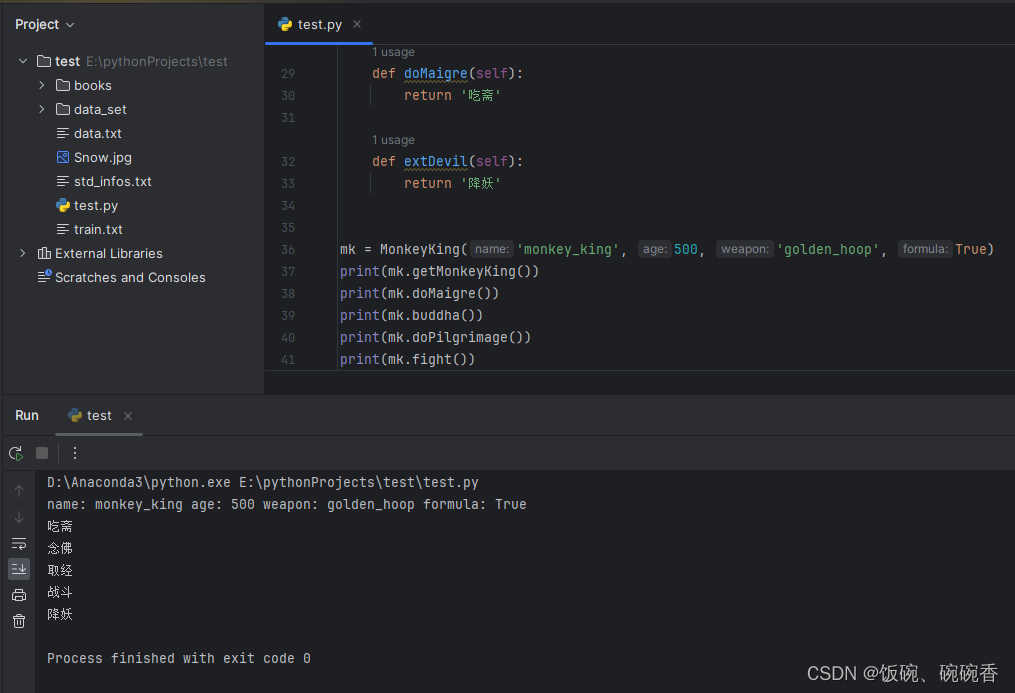Screen dimensions: 1015x693
Task: Select test.py in project tree
Action: [96, 205]
